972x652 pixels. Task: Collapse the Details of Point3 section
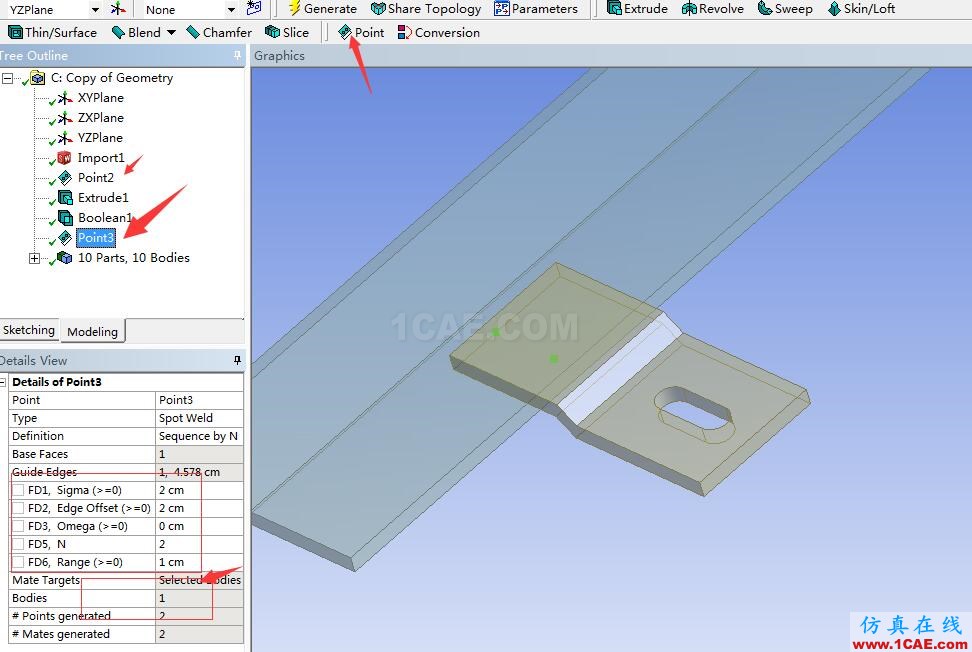pyautogui.click(x=3, y=382)
